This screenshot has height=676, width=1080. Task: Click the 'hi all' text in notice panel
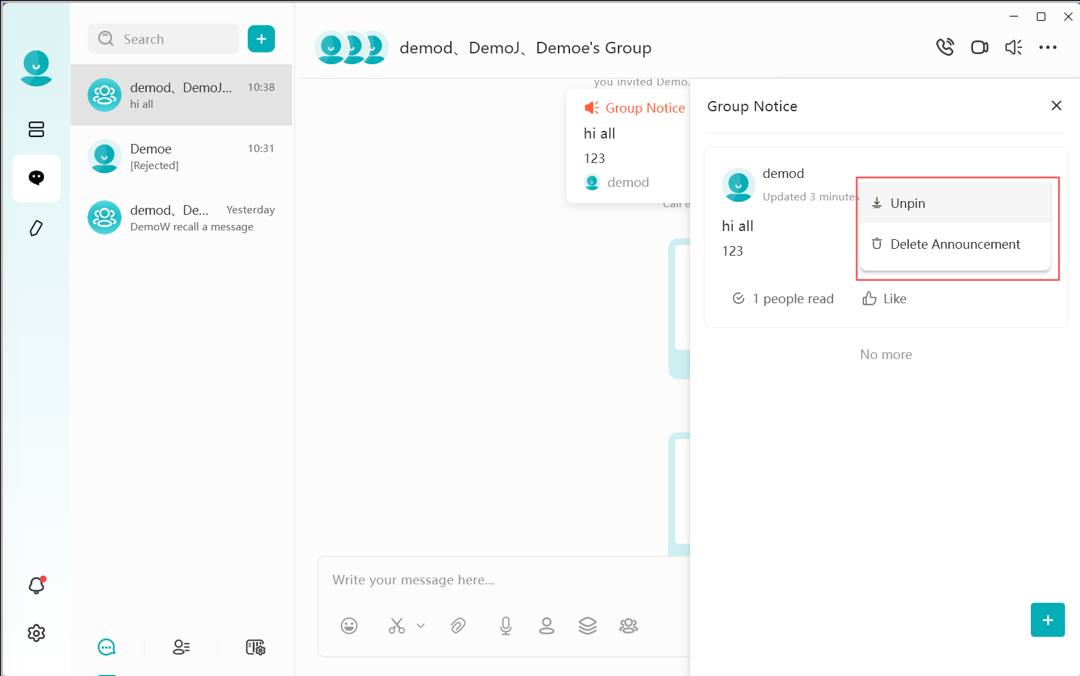(x=738, y=226)
